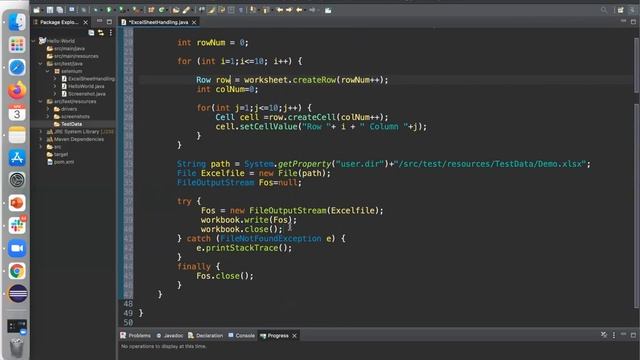Image resolution: width=640 pixels, height=360 pixels.
Task: Open Firefox from the dock
Action: [17, 90]
